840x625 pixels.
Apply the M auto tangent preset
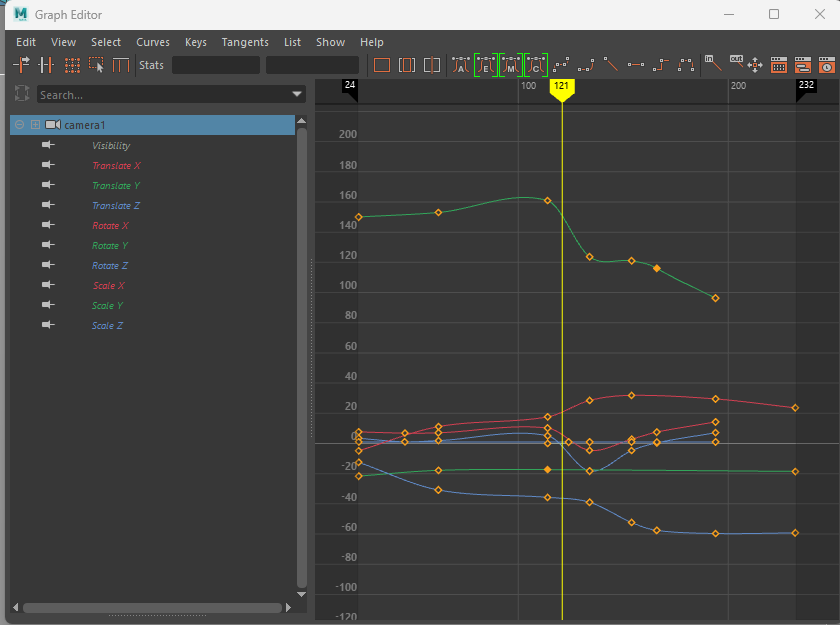coord(511,65)
